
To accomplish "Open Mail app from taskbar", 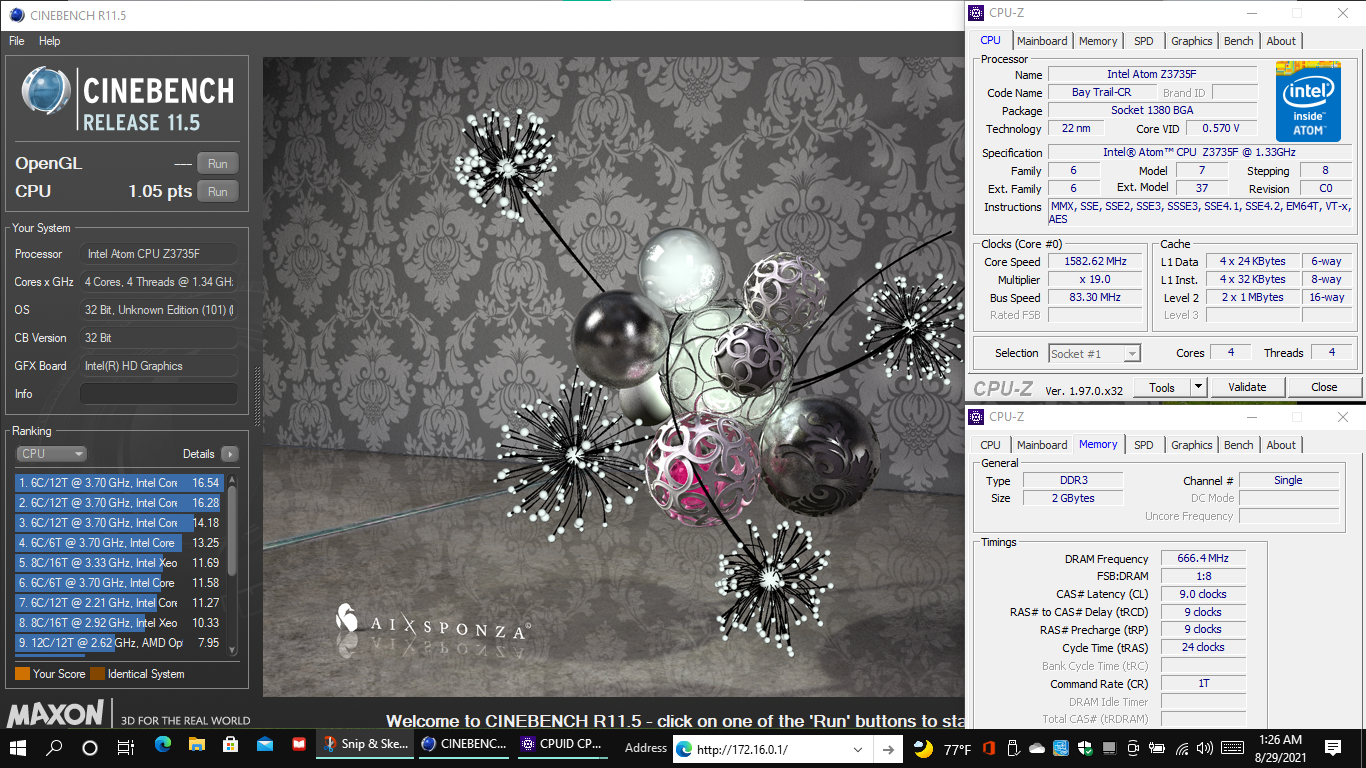I will pos(265,745).
